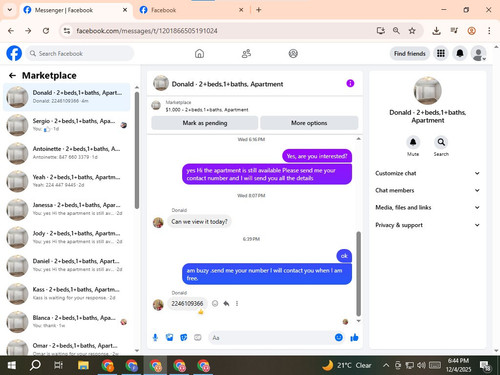Open the Chrome zoom magnifier icon
This screenshot has width=500, height=375.
[x=396, y=31]
